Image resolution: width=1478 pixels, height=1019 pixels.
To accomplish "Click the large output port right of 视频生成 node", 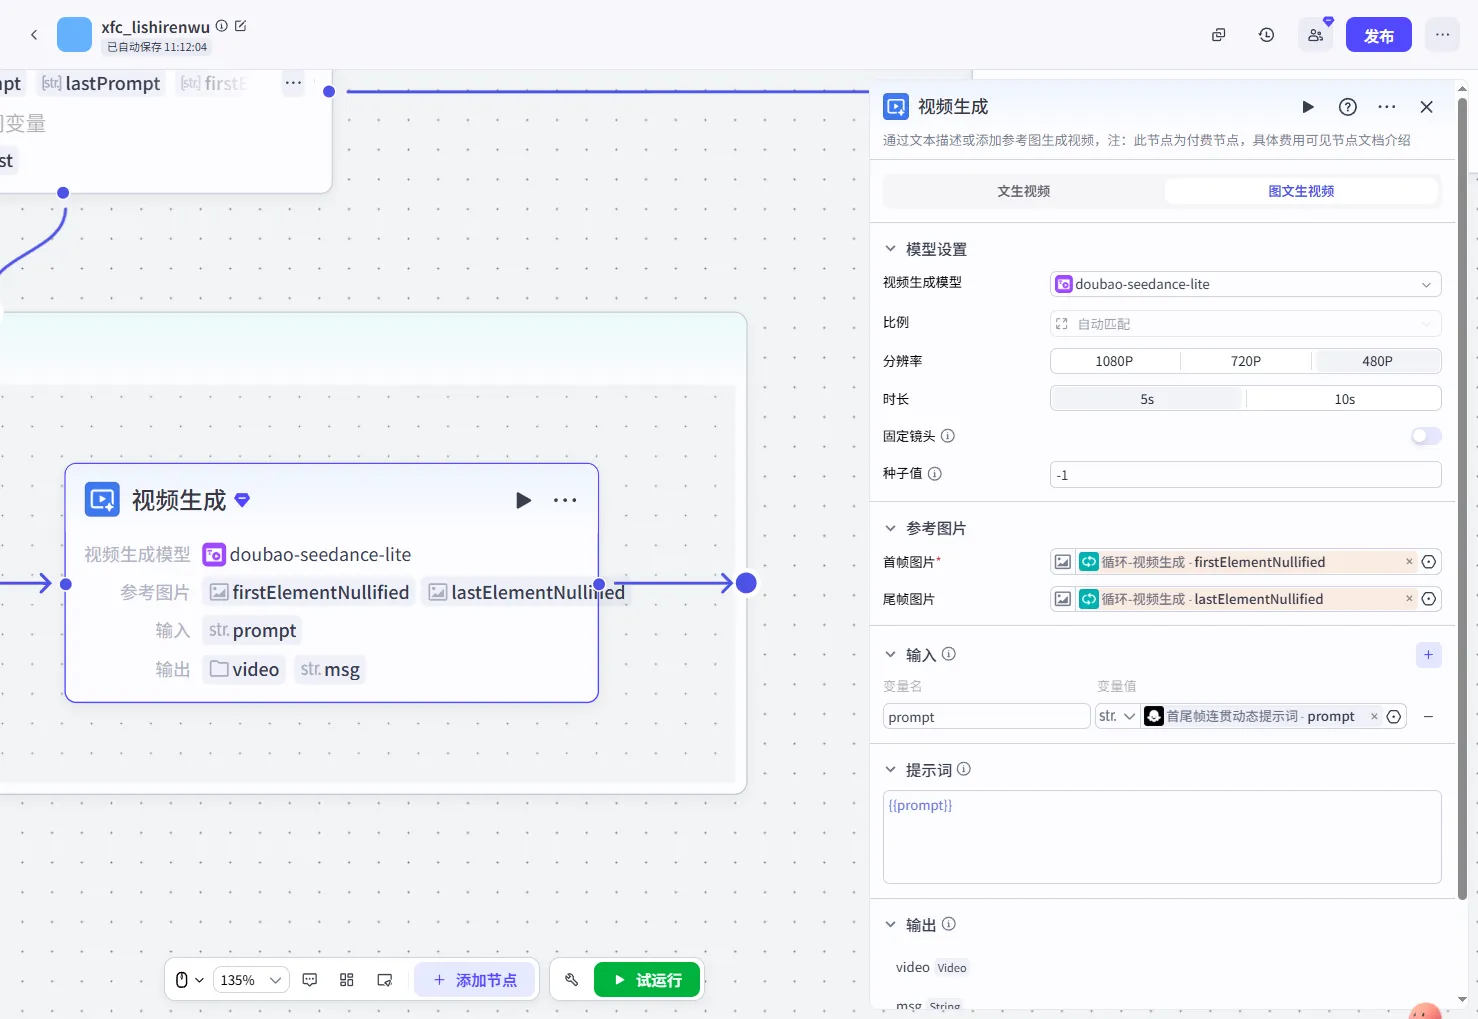I will (x=746, y=583).
